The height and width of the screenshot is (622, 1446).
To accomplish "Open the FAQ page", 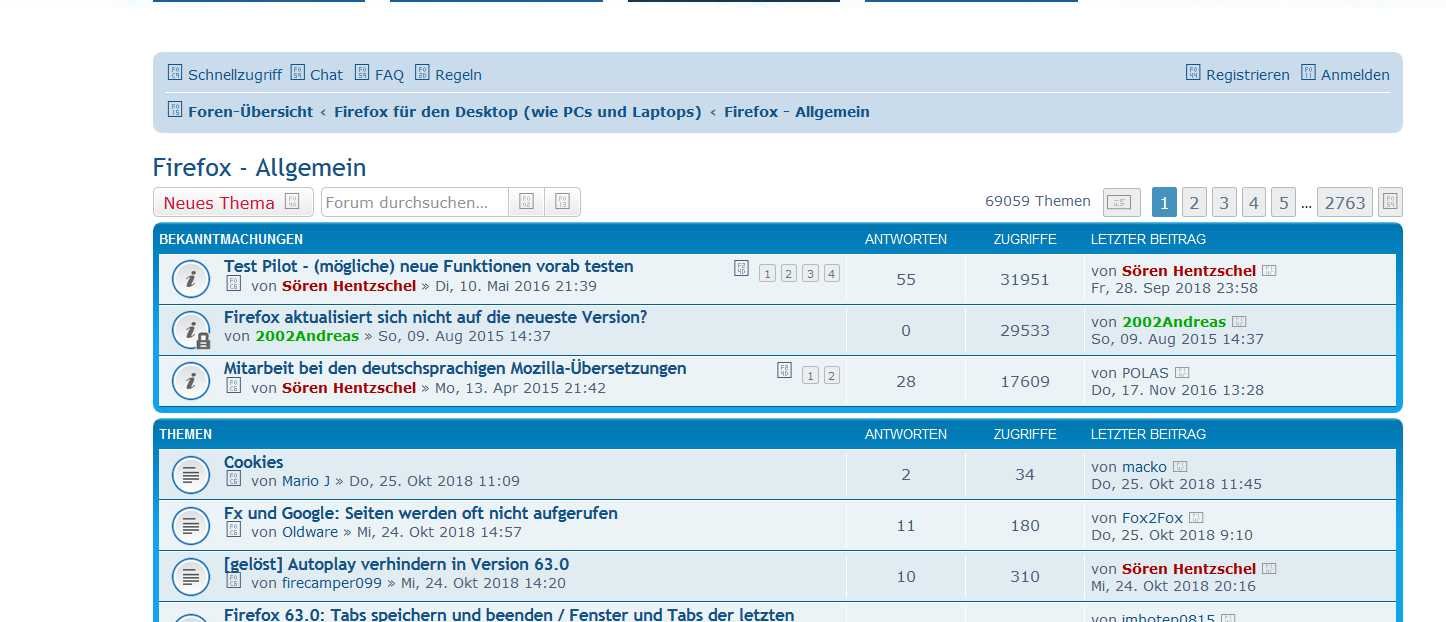I will [x=379, y=74].
